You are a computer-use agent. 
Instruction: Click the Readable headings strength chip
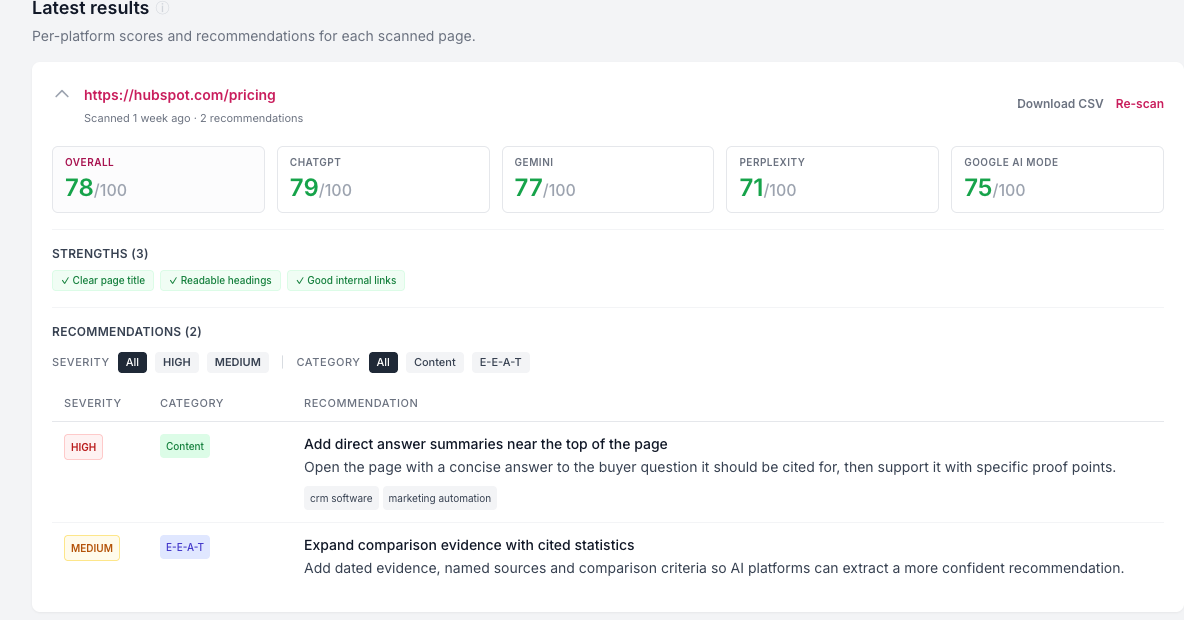click(x=220, y=280)
